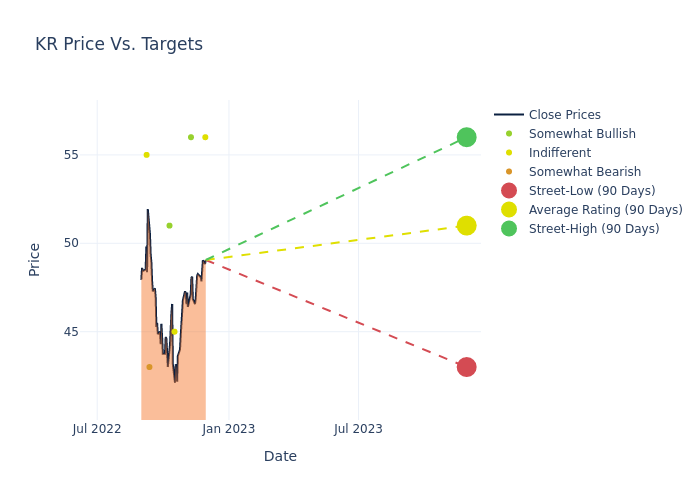Click the green Street-High target marker
Viewport: 700px width, 500px height.
466,137
